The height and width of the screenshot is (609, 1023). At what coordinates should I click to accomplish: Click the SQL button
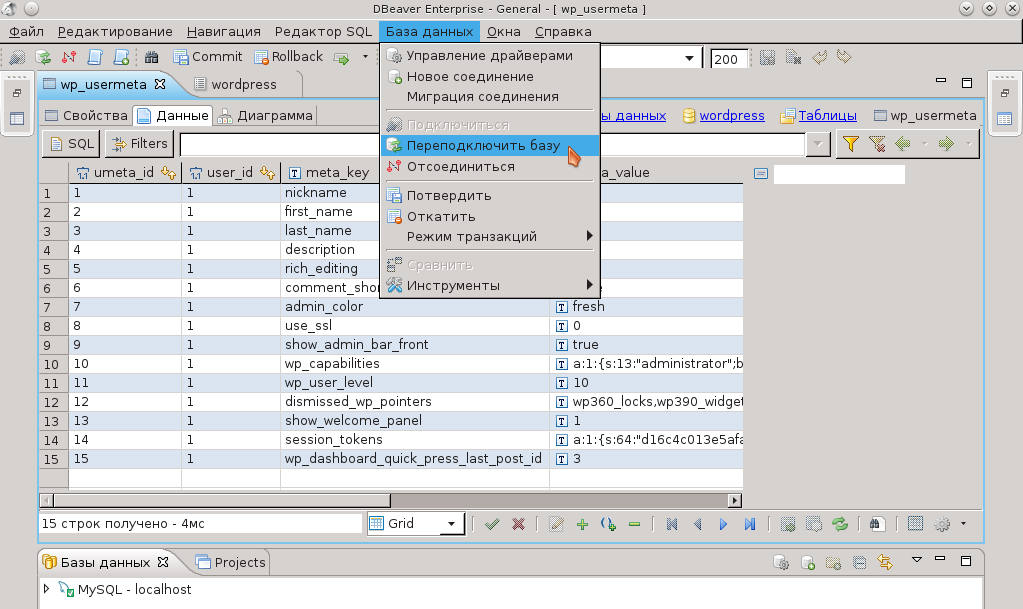click(x=72, y=144)
